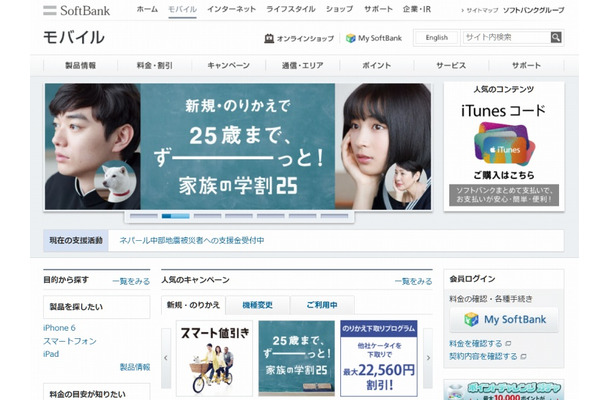The width and height of the screenshot is (610, 400).
Task: Open the iPad link
Action: [x=51, y=354]
